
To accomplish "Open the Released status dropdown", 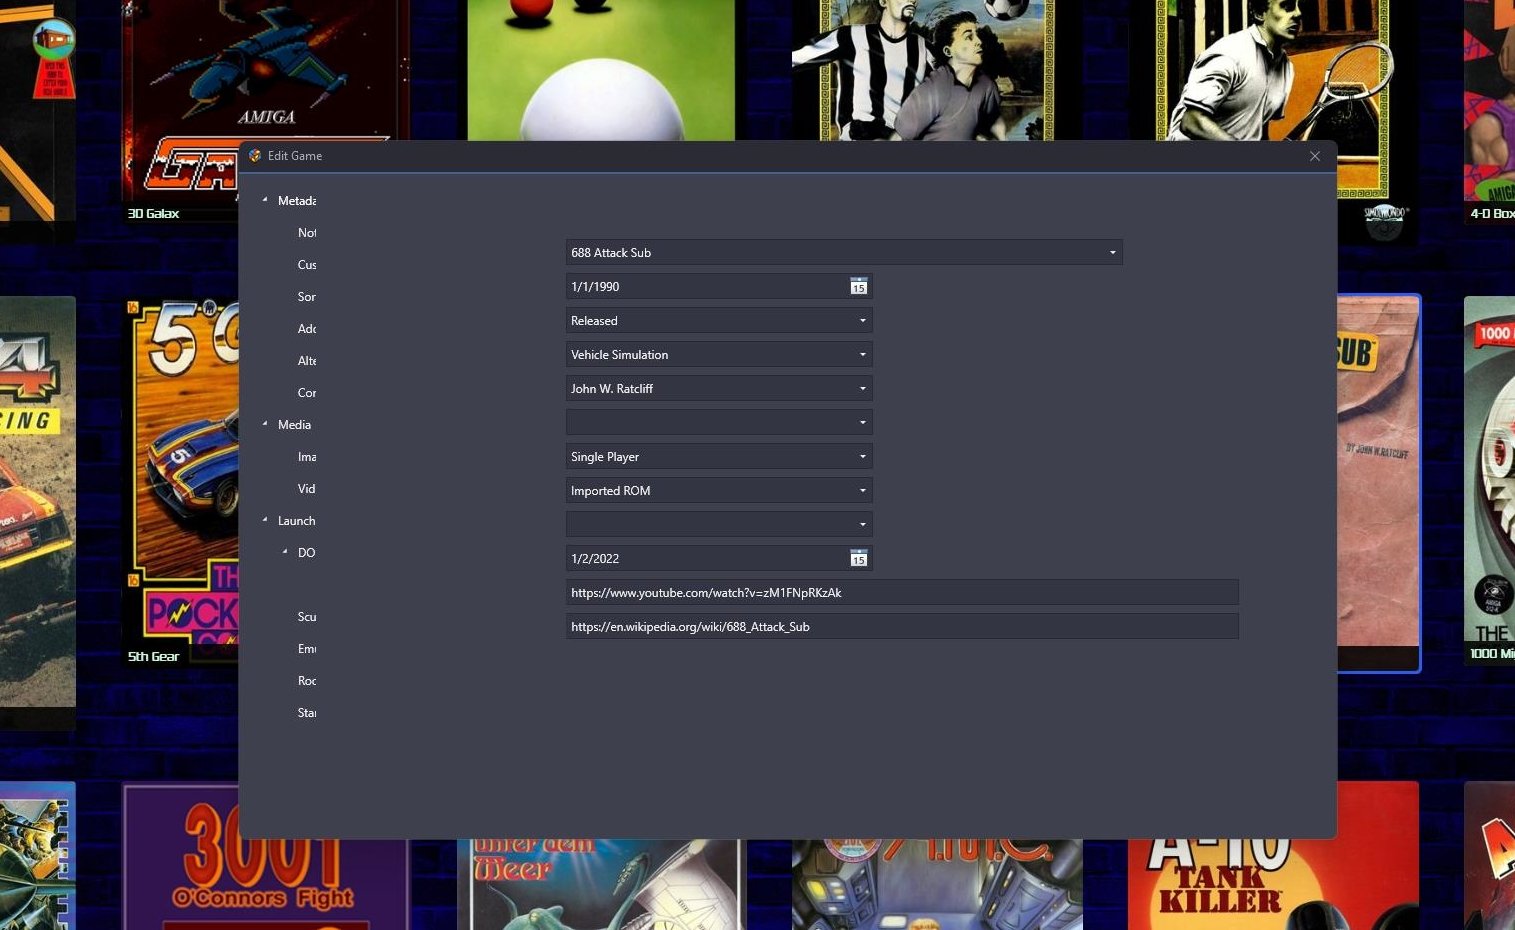I will (x=862, y=321).
